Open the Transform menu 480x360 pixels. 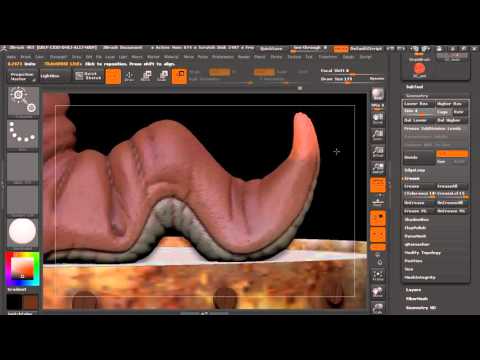pyautogui.click(x=327, y=57)
